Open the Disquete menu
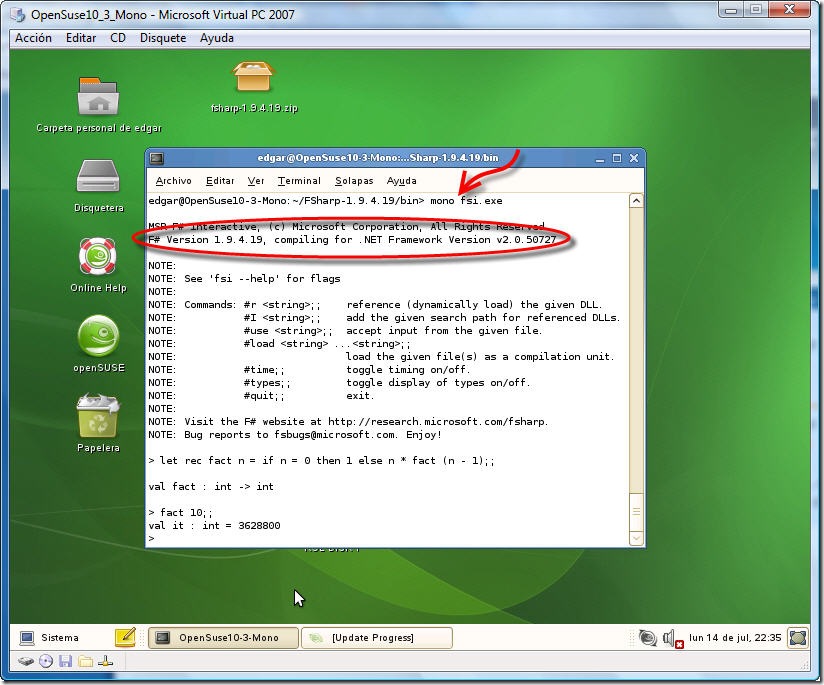The height and width of the screenshot is (685, 824). tap(163, 38)
